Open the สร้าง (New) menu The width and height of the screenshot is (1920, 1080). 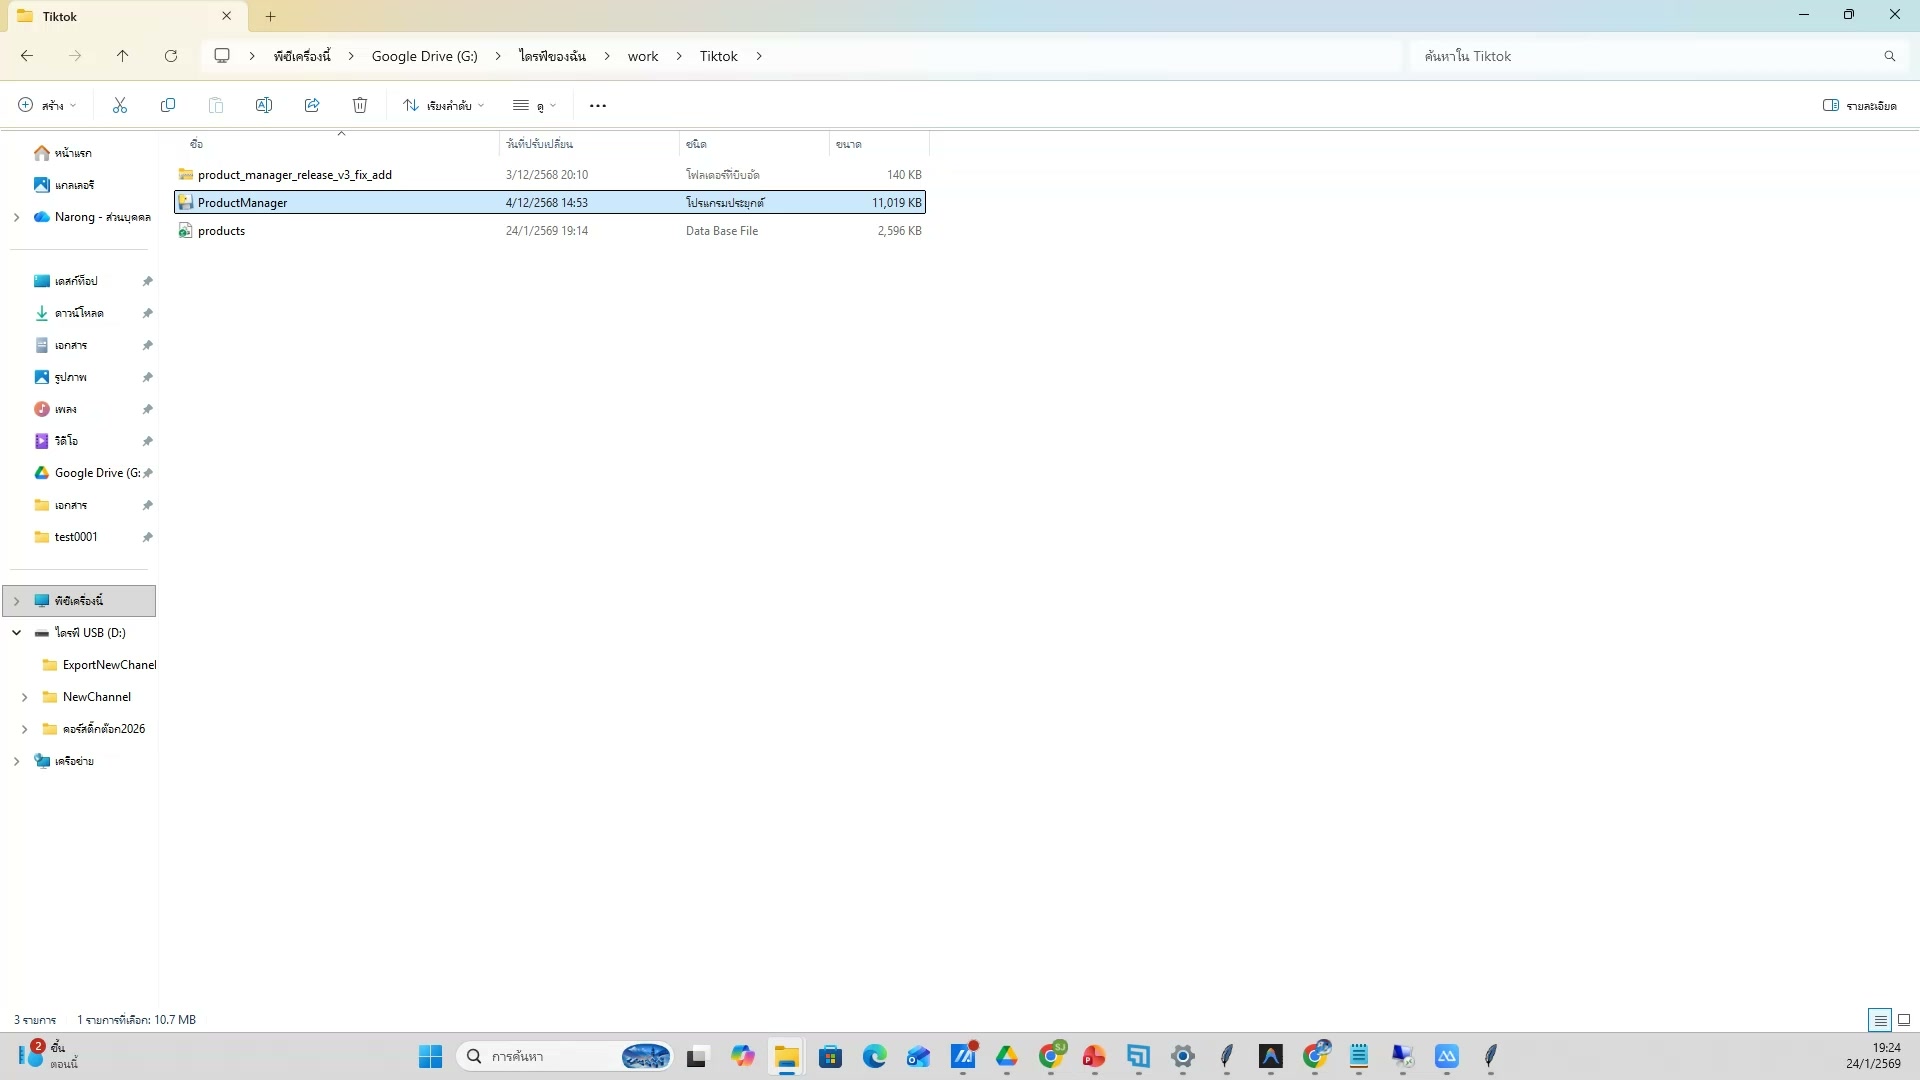point(44,105)
